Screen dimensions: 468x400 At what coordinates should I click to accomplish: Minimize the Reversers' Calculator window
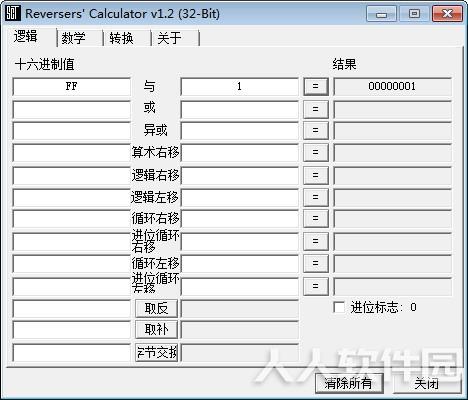tap(381, 14)
